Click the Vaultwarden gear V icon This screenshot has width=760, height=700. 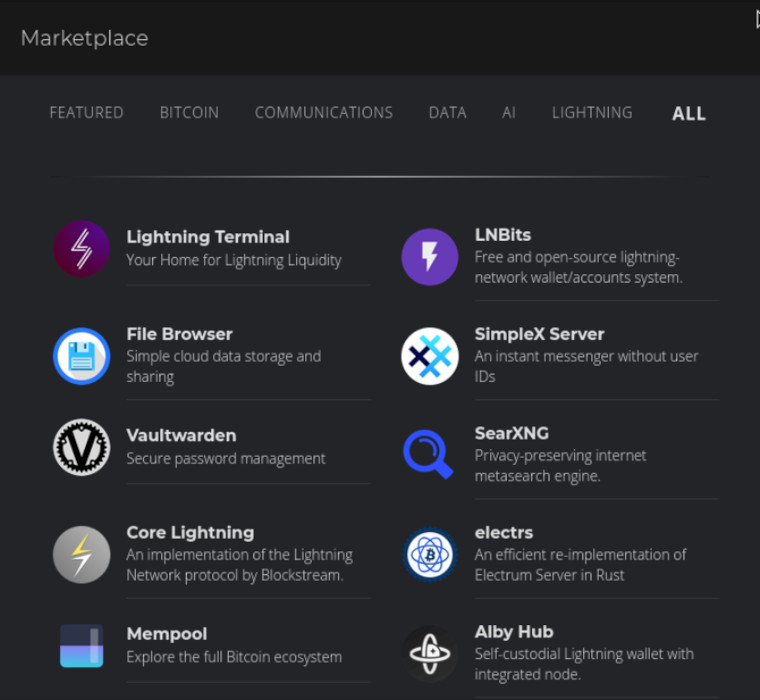81,447
